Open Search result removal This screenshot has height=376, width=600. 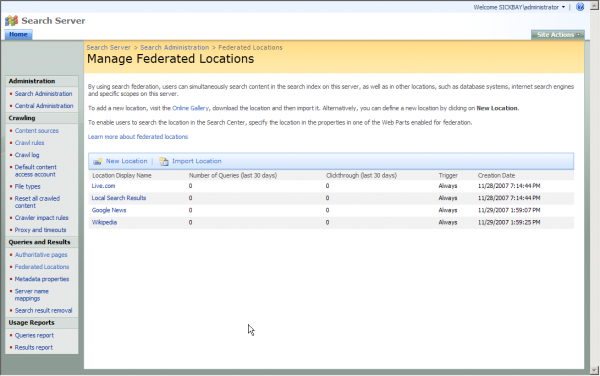tap(43, 311)
